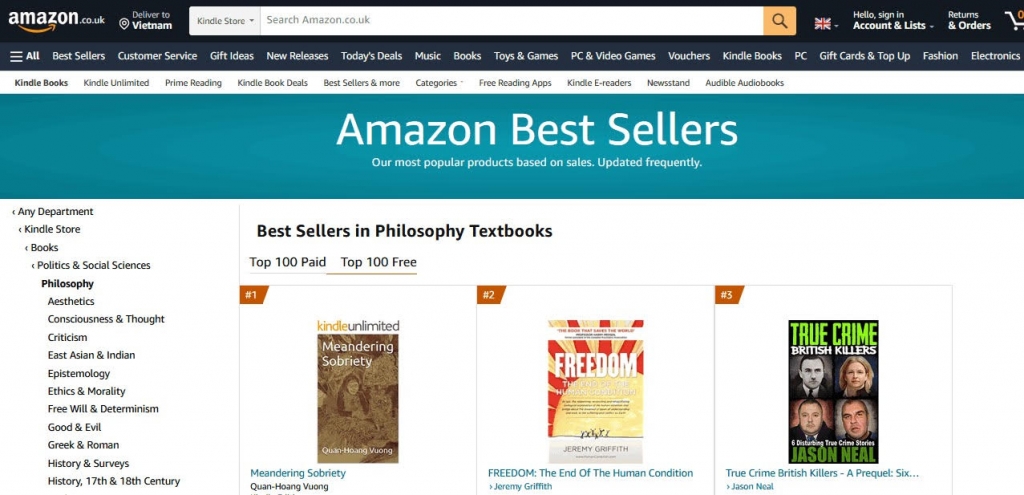Select the Top 100 Free tab
This screenshot has height=495, width=1024.
(378, 262)
